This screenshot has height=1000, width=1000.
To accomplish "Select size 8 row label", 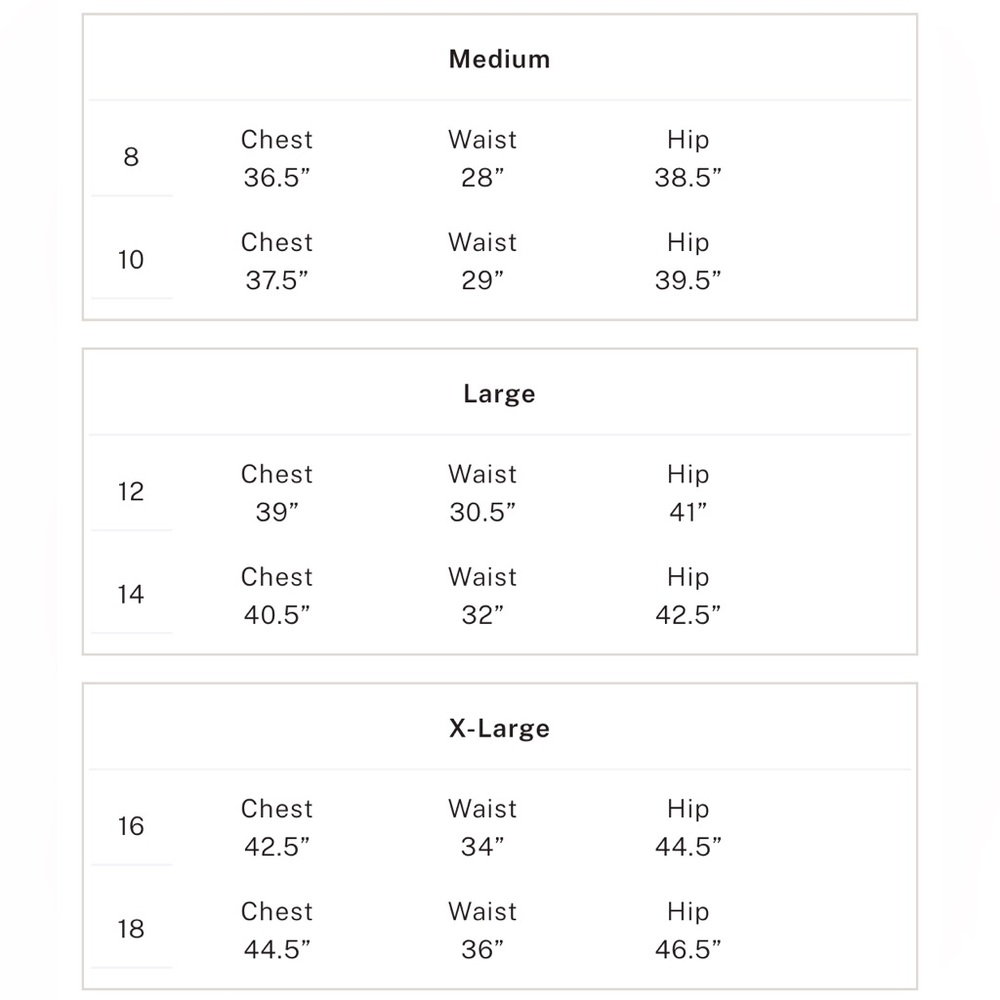I will [x=131, y=157].
